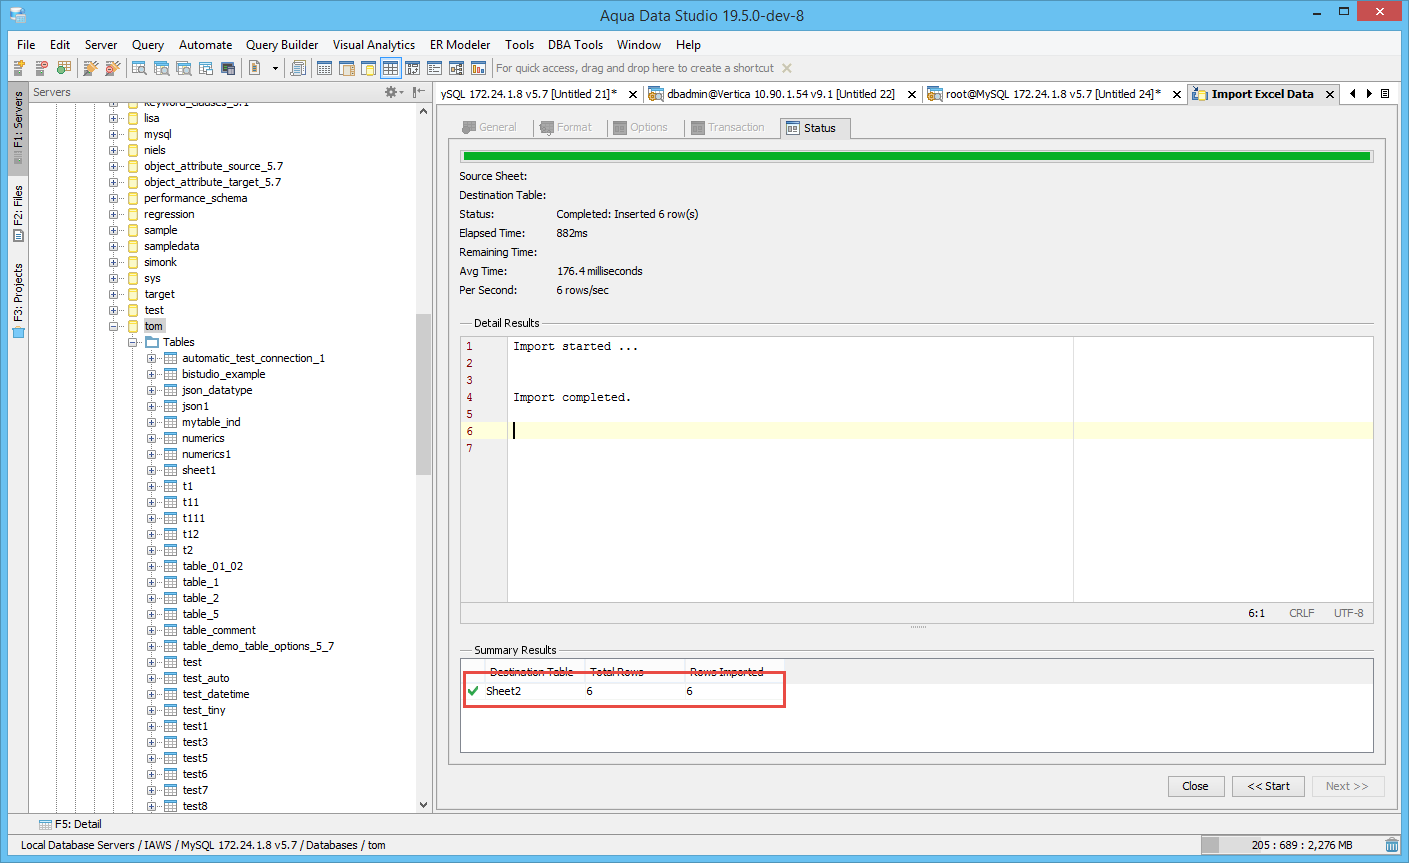Click the database icon next to sampledata
Viewport: 1409px width, 863px height.
tap(133, 246)
